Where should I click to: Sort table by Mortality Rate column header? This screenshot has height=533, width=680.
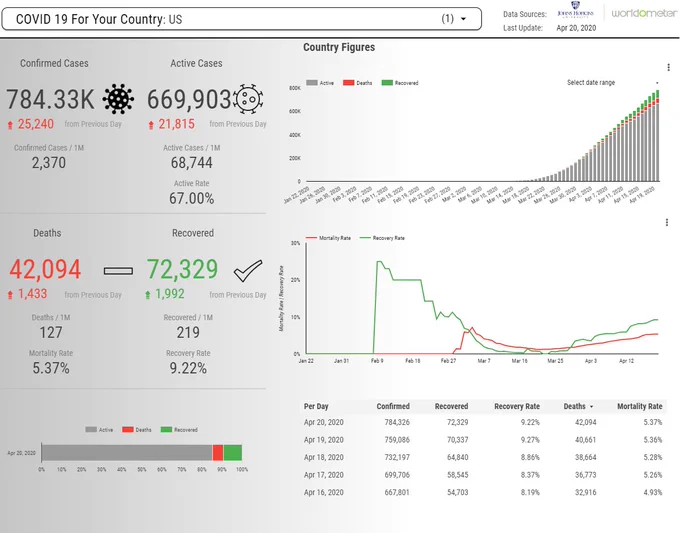click(x=640, y=406)
